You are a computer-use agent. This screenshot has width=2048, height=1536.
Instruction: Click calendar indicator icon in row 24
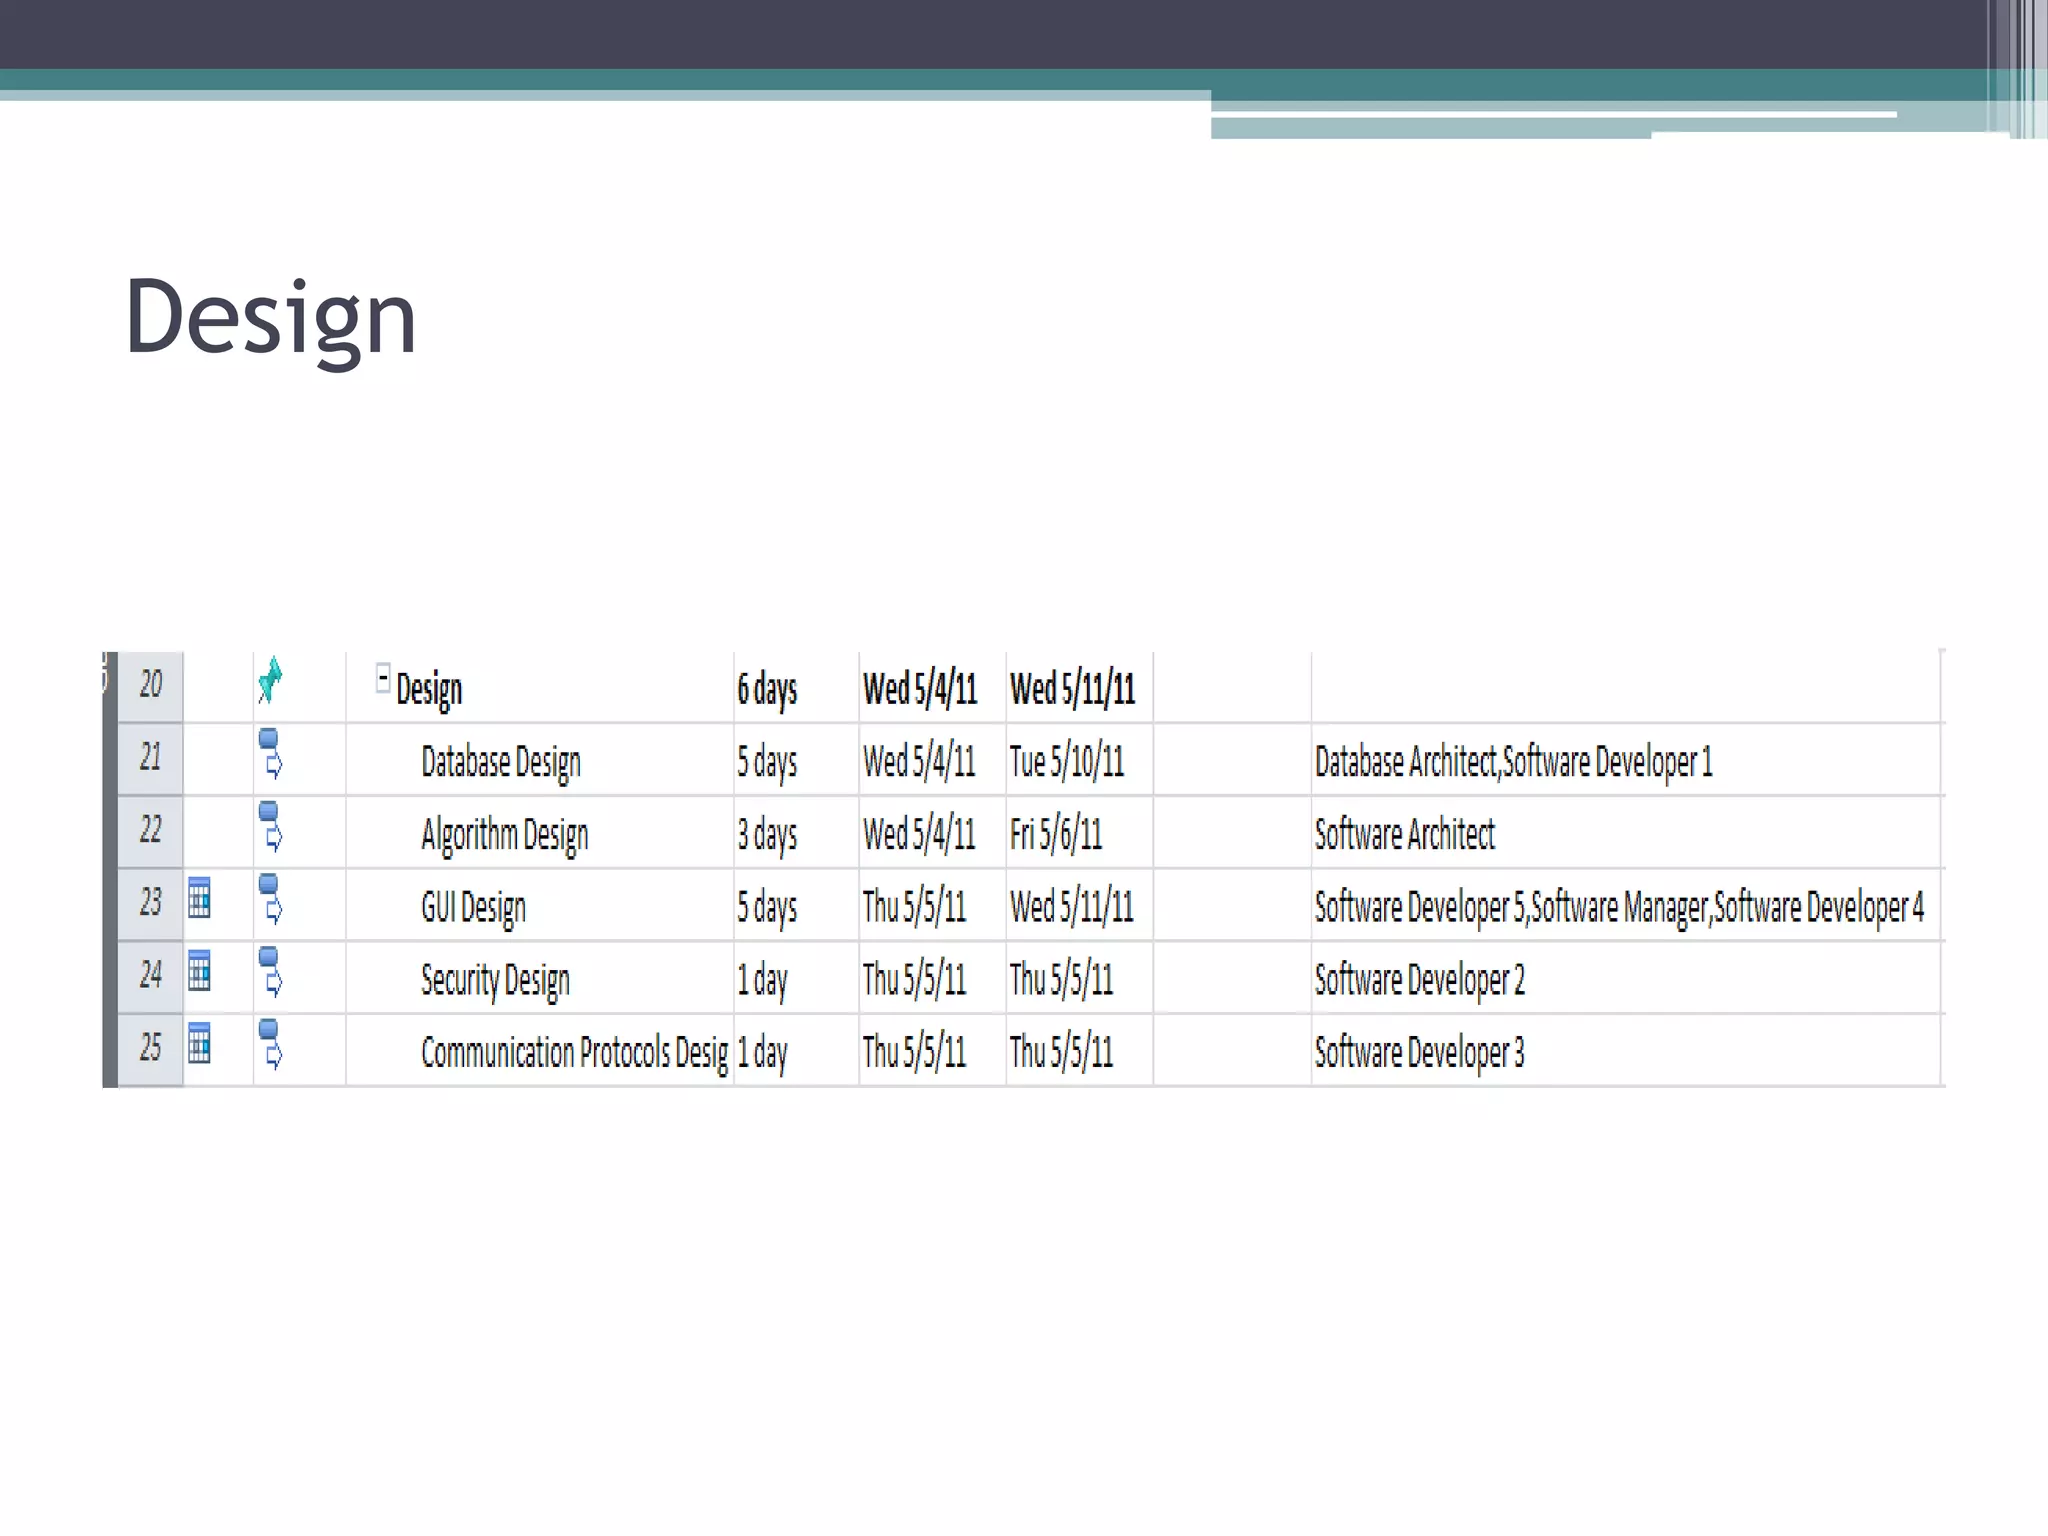click(x=199, y=970)
